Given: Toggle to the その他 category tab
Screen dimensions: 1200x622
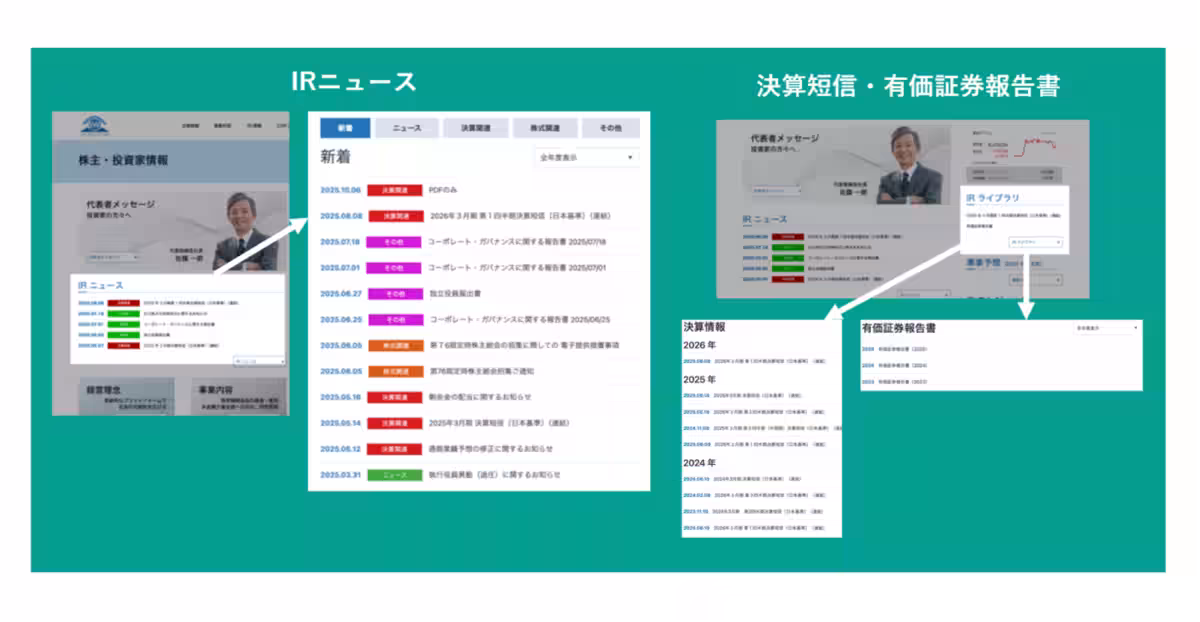Looking at the screenshot, I should 607,127.
